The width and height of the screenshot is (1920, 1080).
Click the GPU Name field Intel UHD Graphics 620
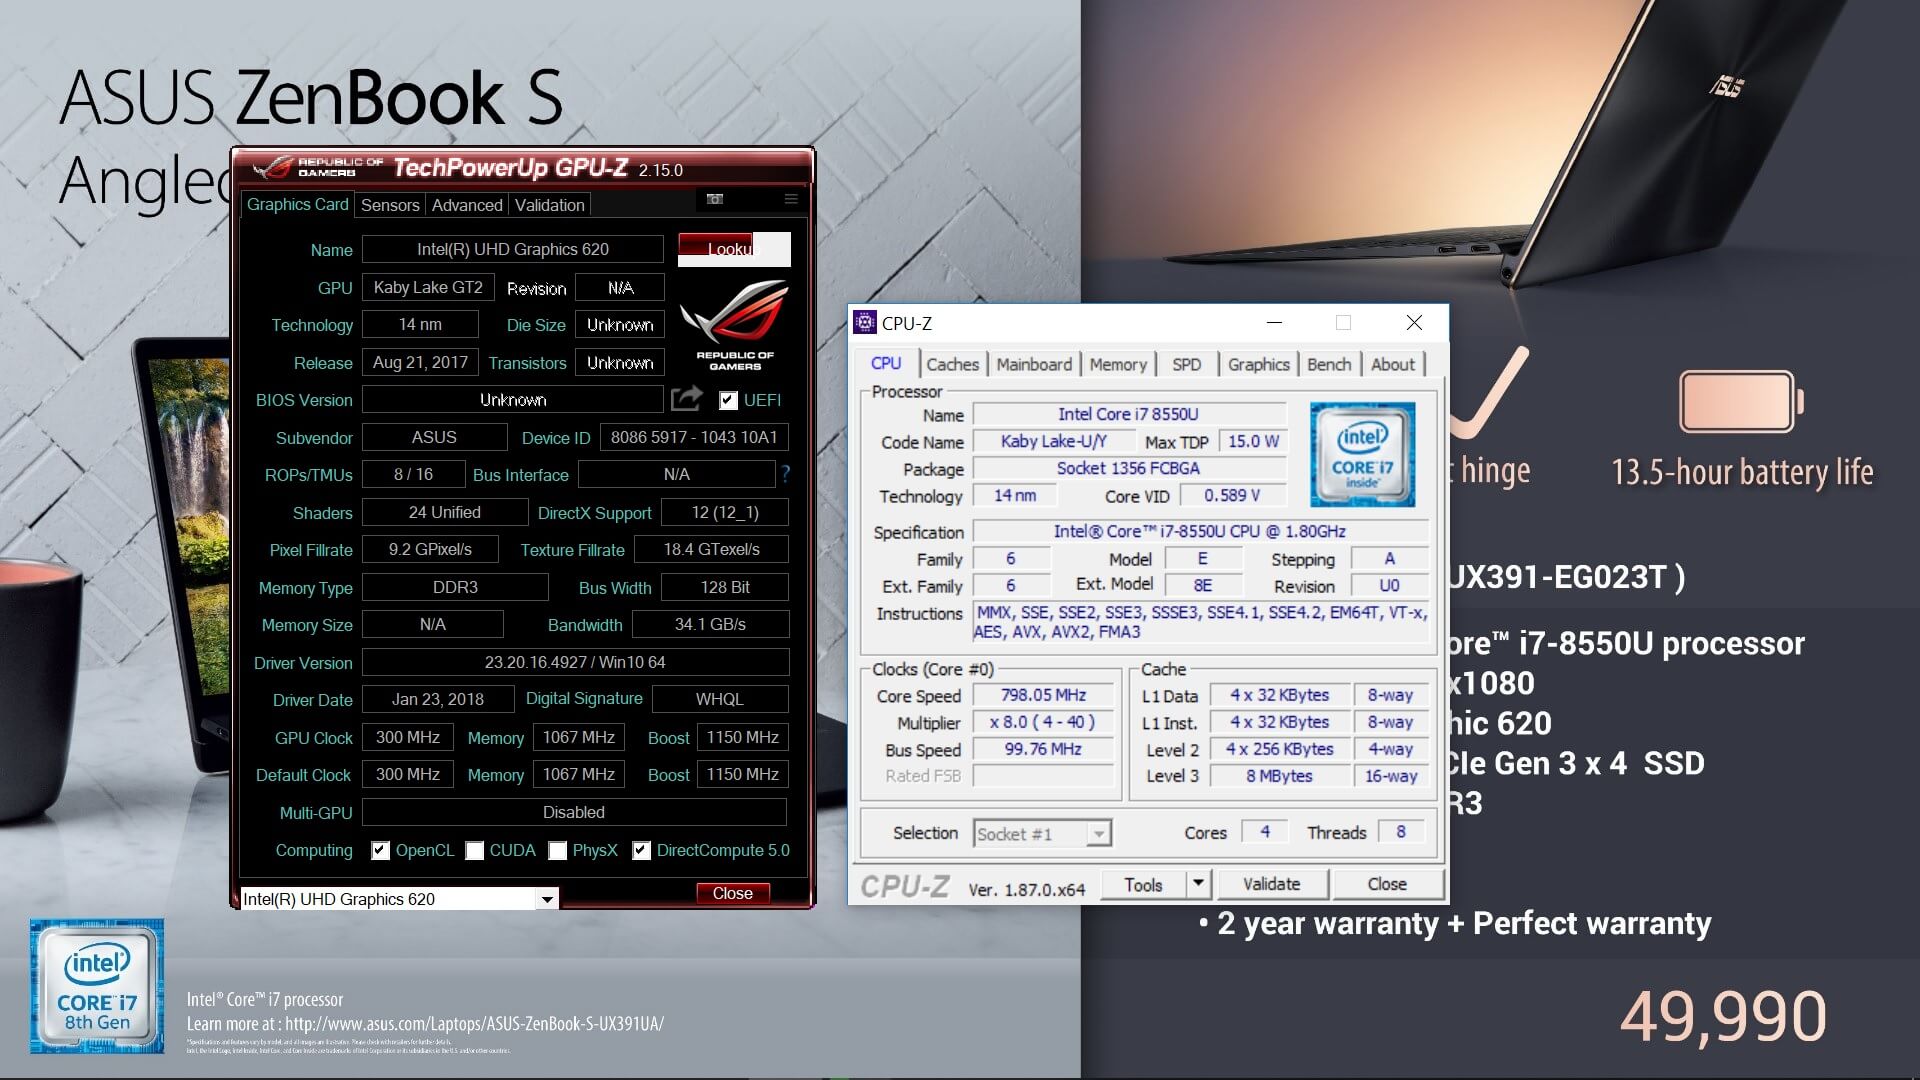tap(513, 249)
